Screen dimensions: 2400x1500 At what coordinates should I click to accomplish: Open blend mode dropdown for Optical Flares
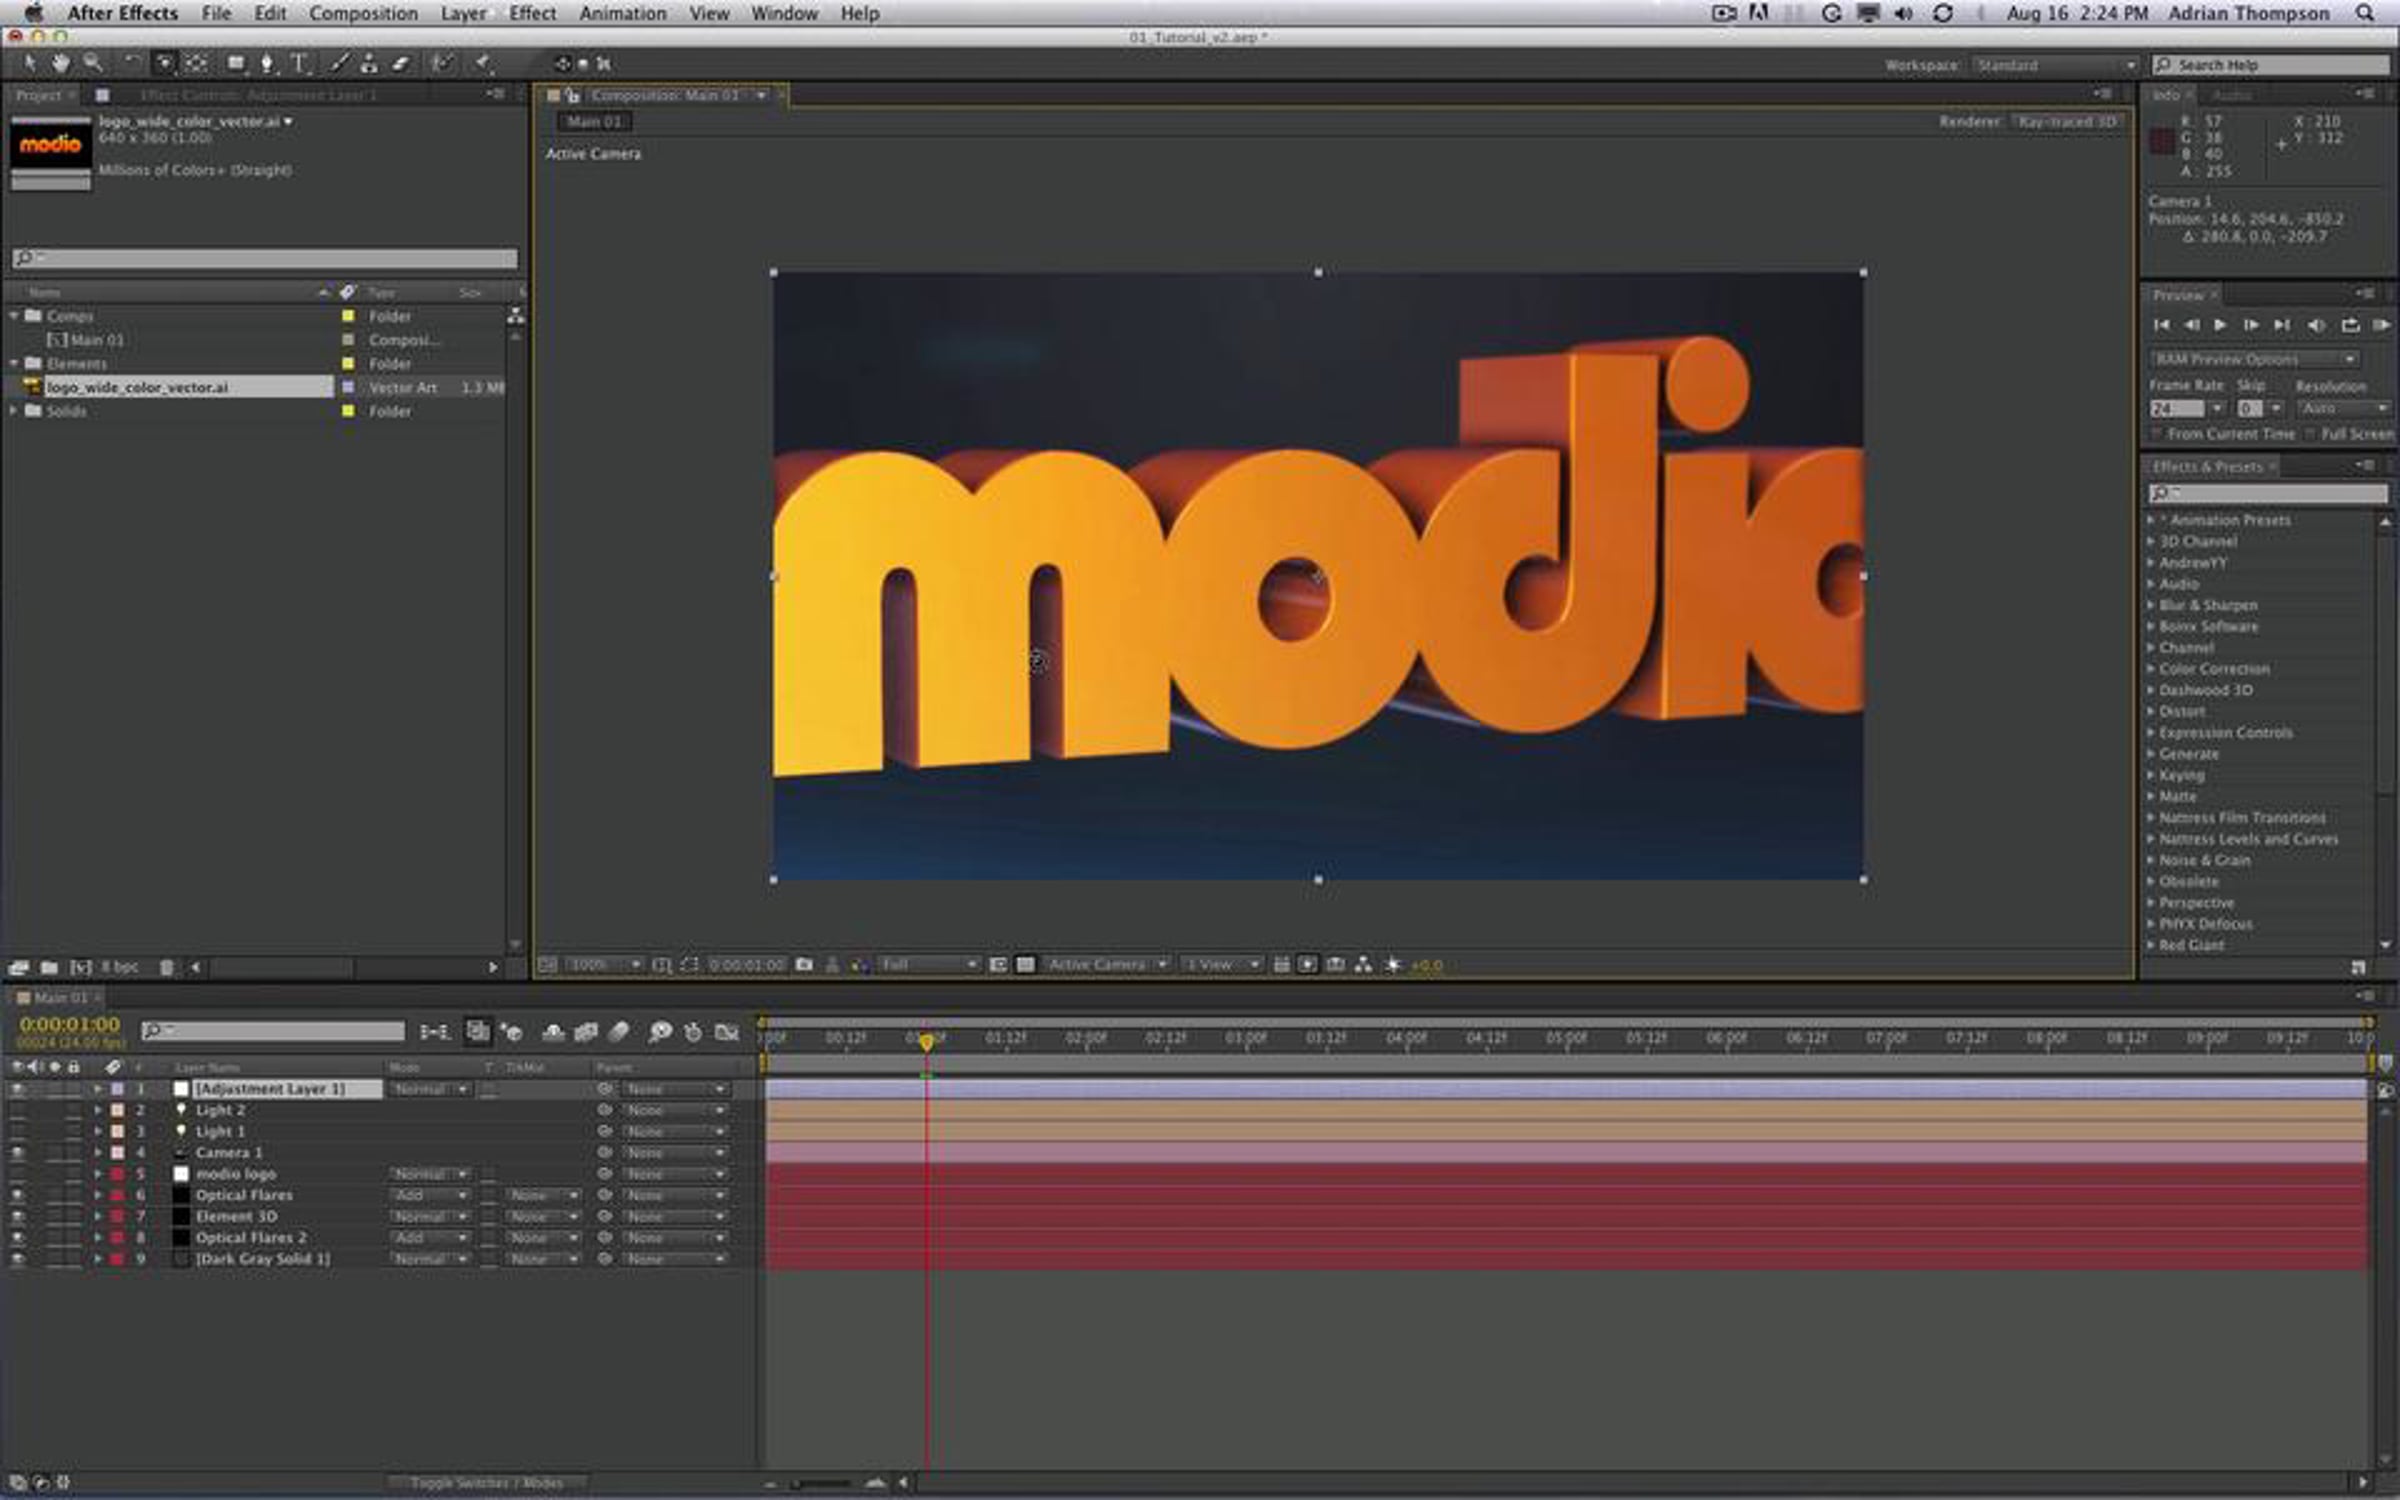click(x=430, y=1195)
